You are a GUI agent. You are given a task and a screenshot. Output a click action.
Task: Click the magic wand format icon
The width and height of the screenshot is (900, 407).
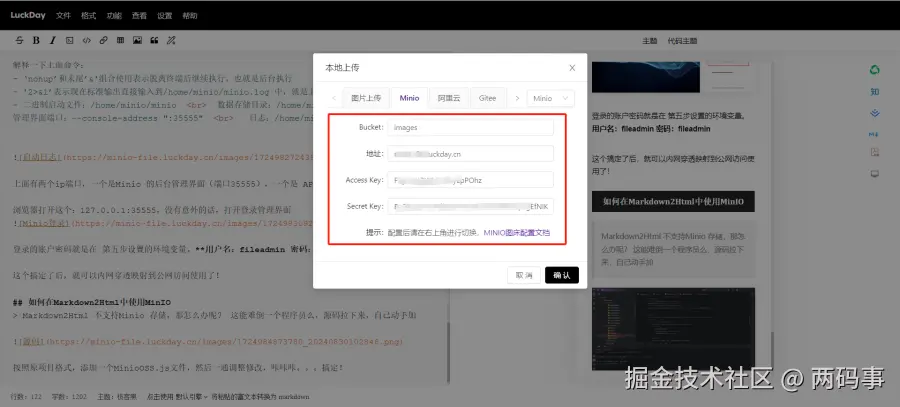[170, 41]
